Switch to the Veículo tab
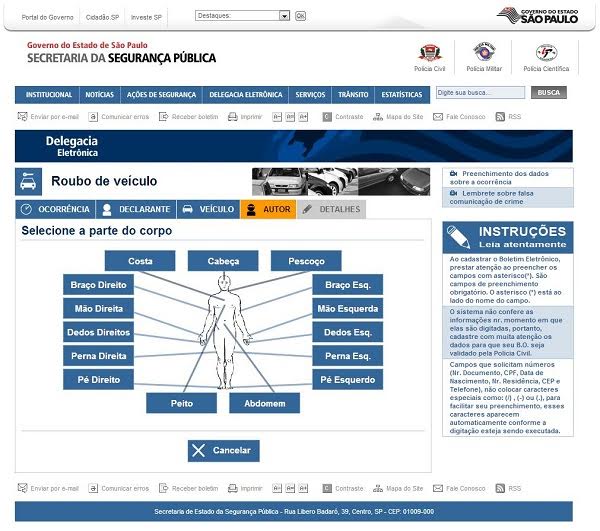 point(207,209)
